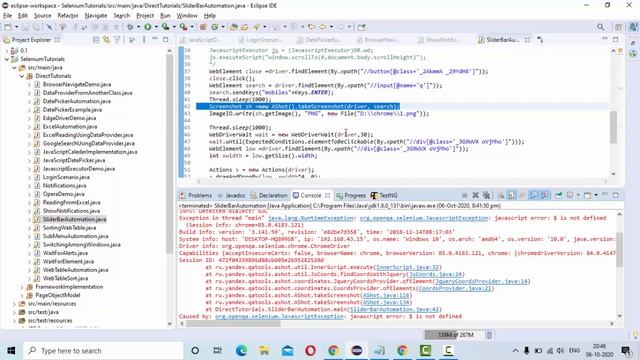Click the Back navigation arrow in toolbar
The image size is (640, 360).
(x=323, y=27)
